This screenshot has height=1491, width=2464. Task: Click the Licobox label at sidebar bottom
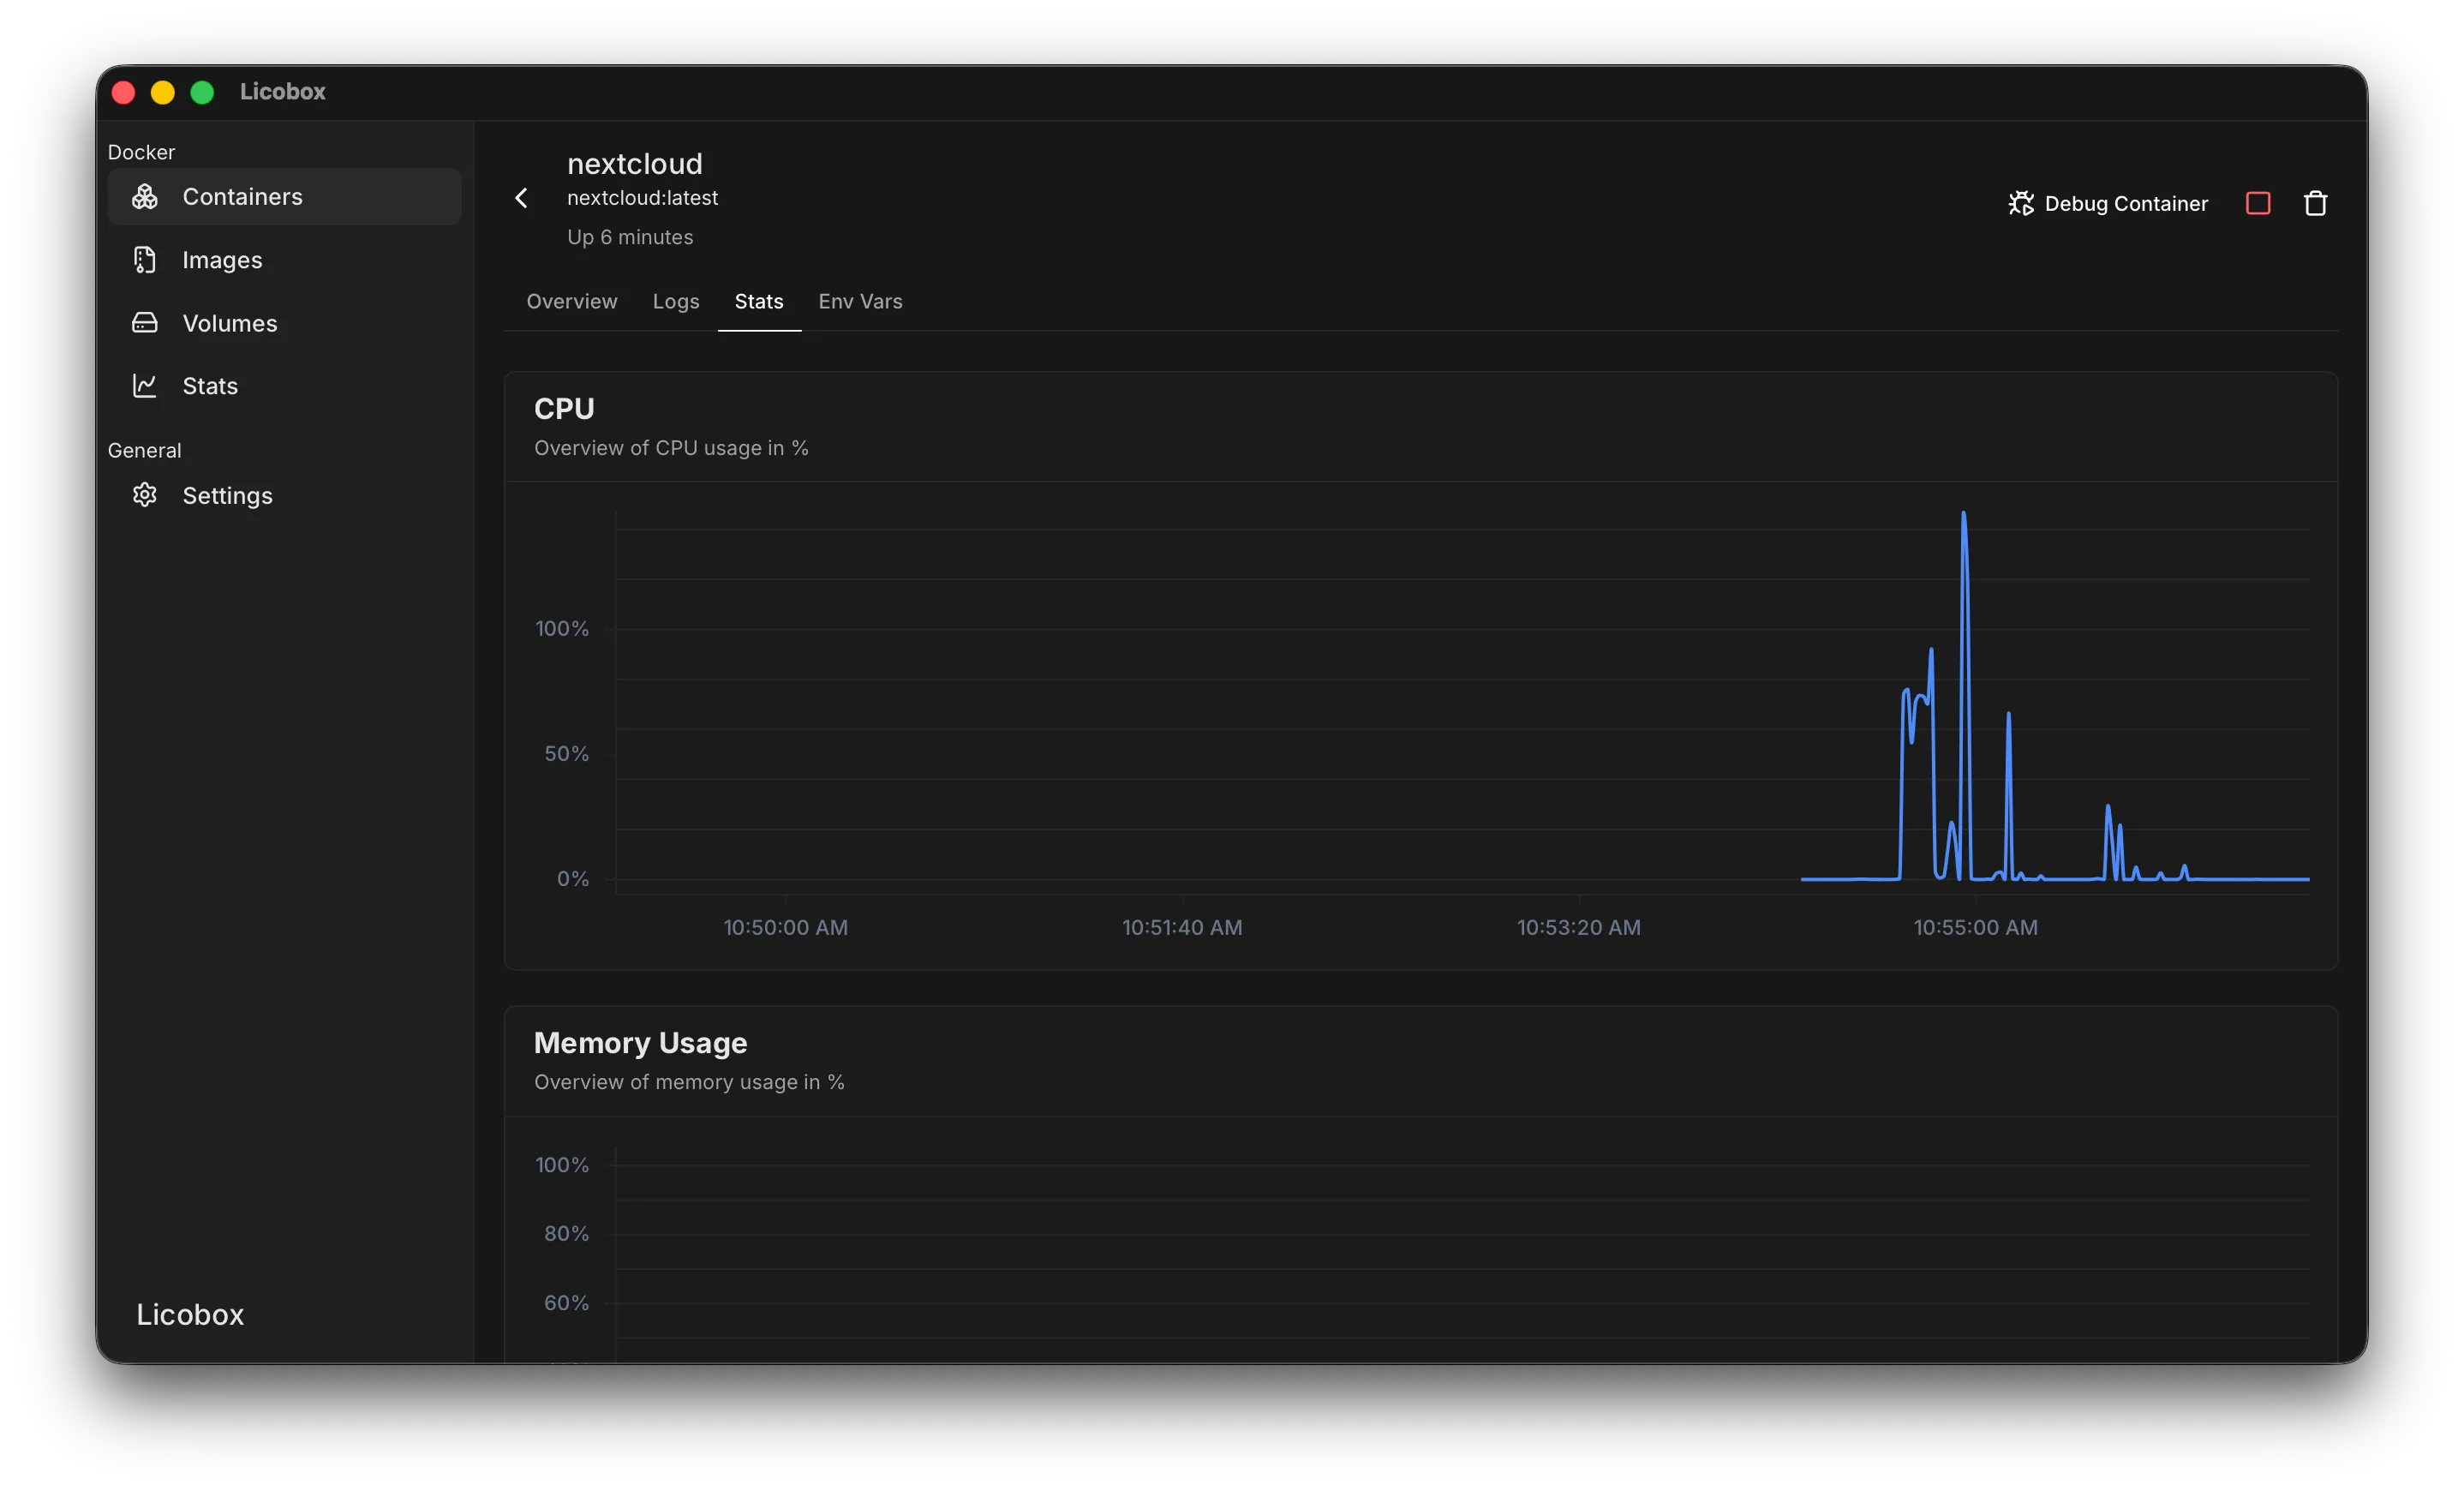click(190, 1314)
